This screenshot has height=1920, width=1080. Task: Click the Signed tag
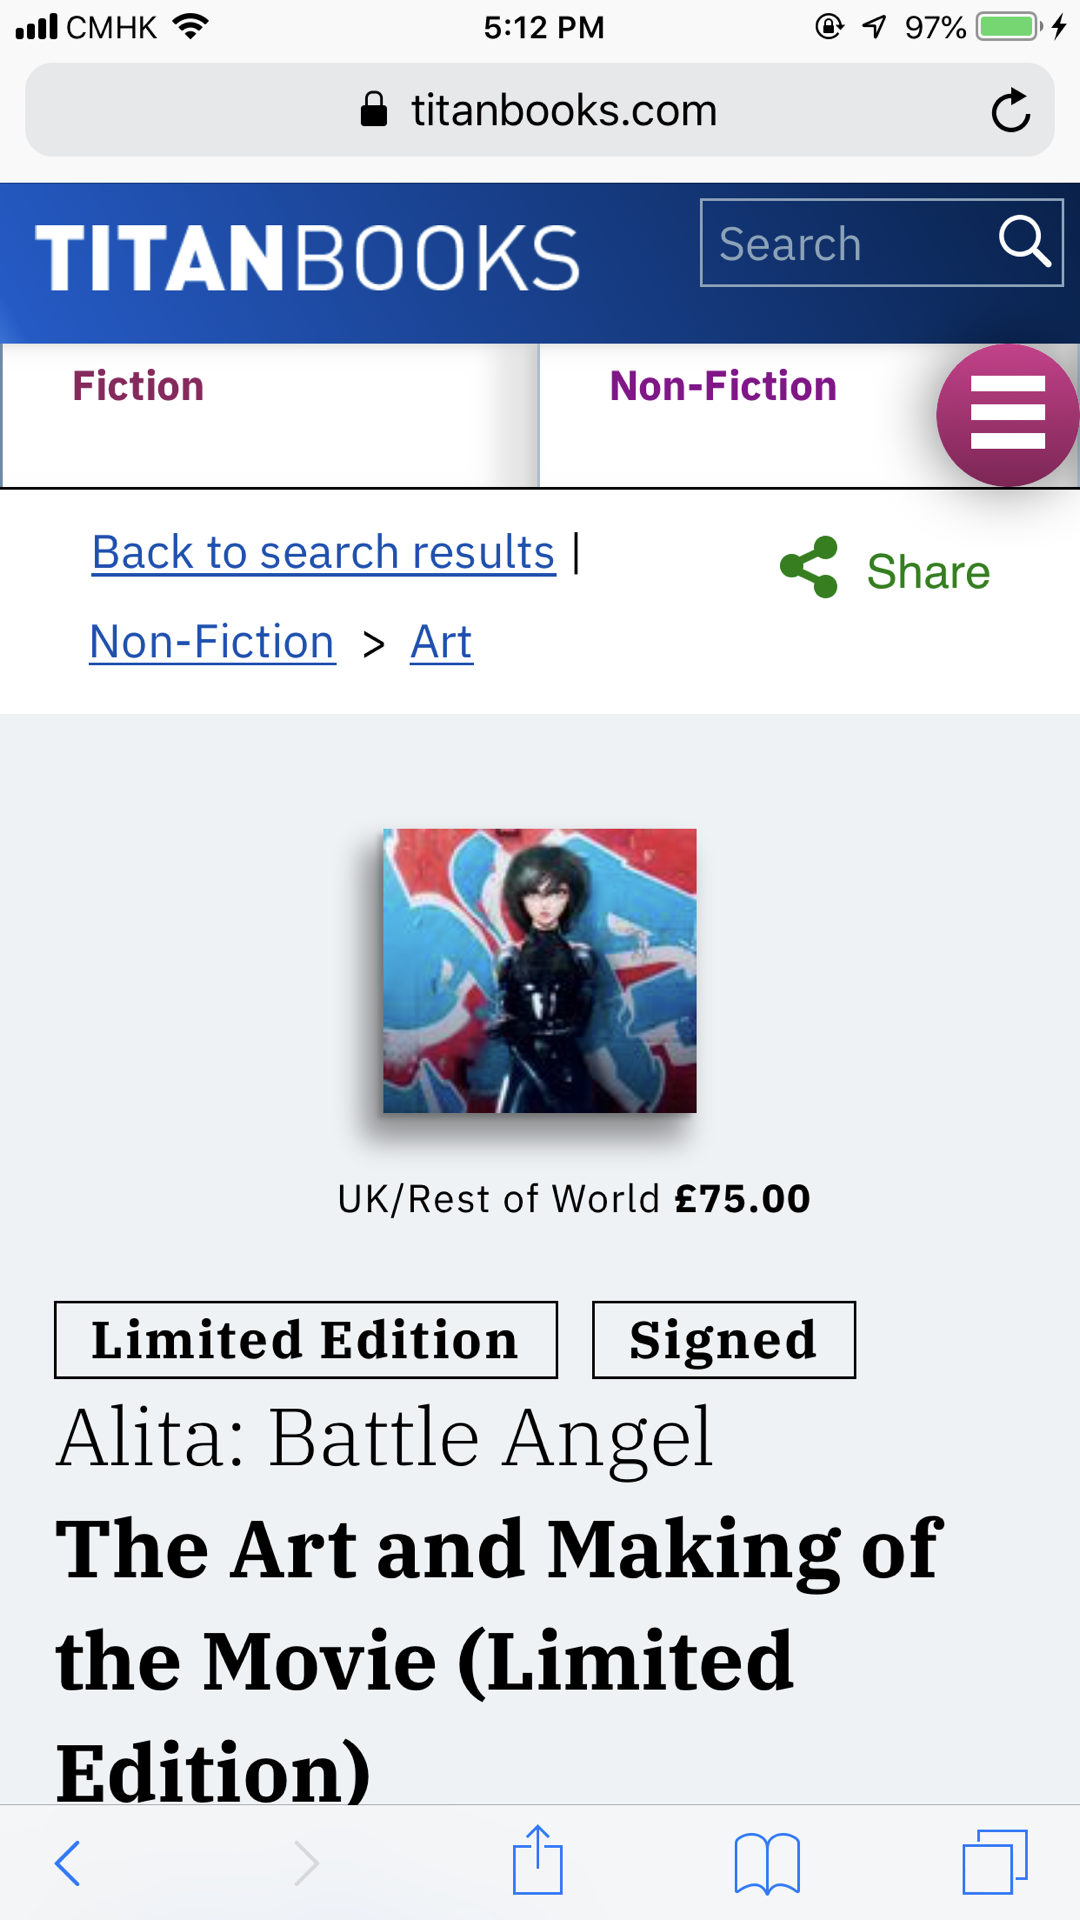coord(724,1340)
